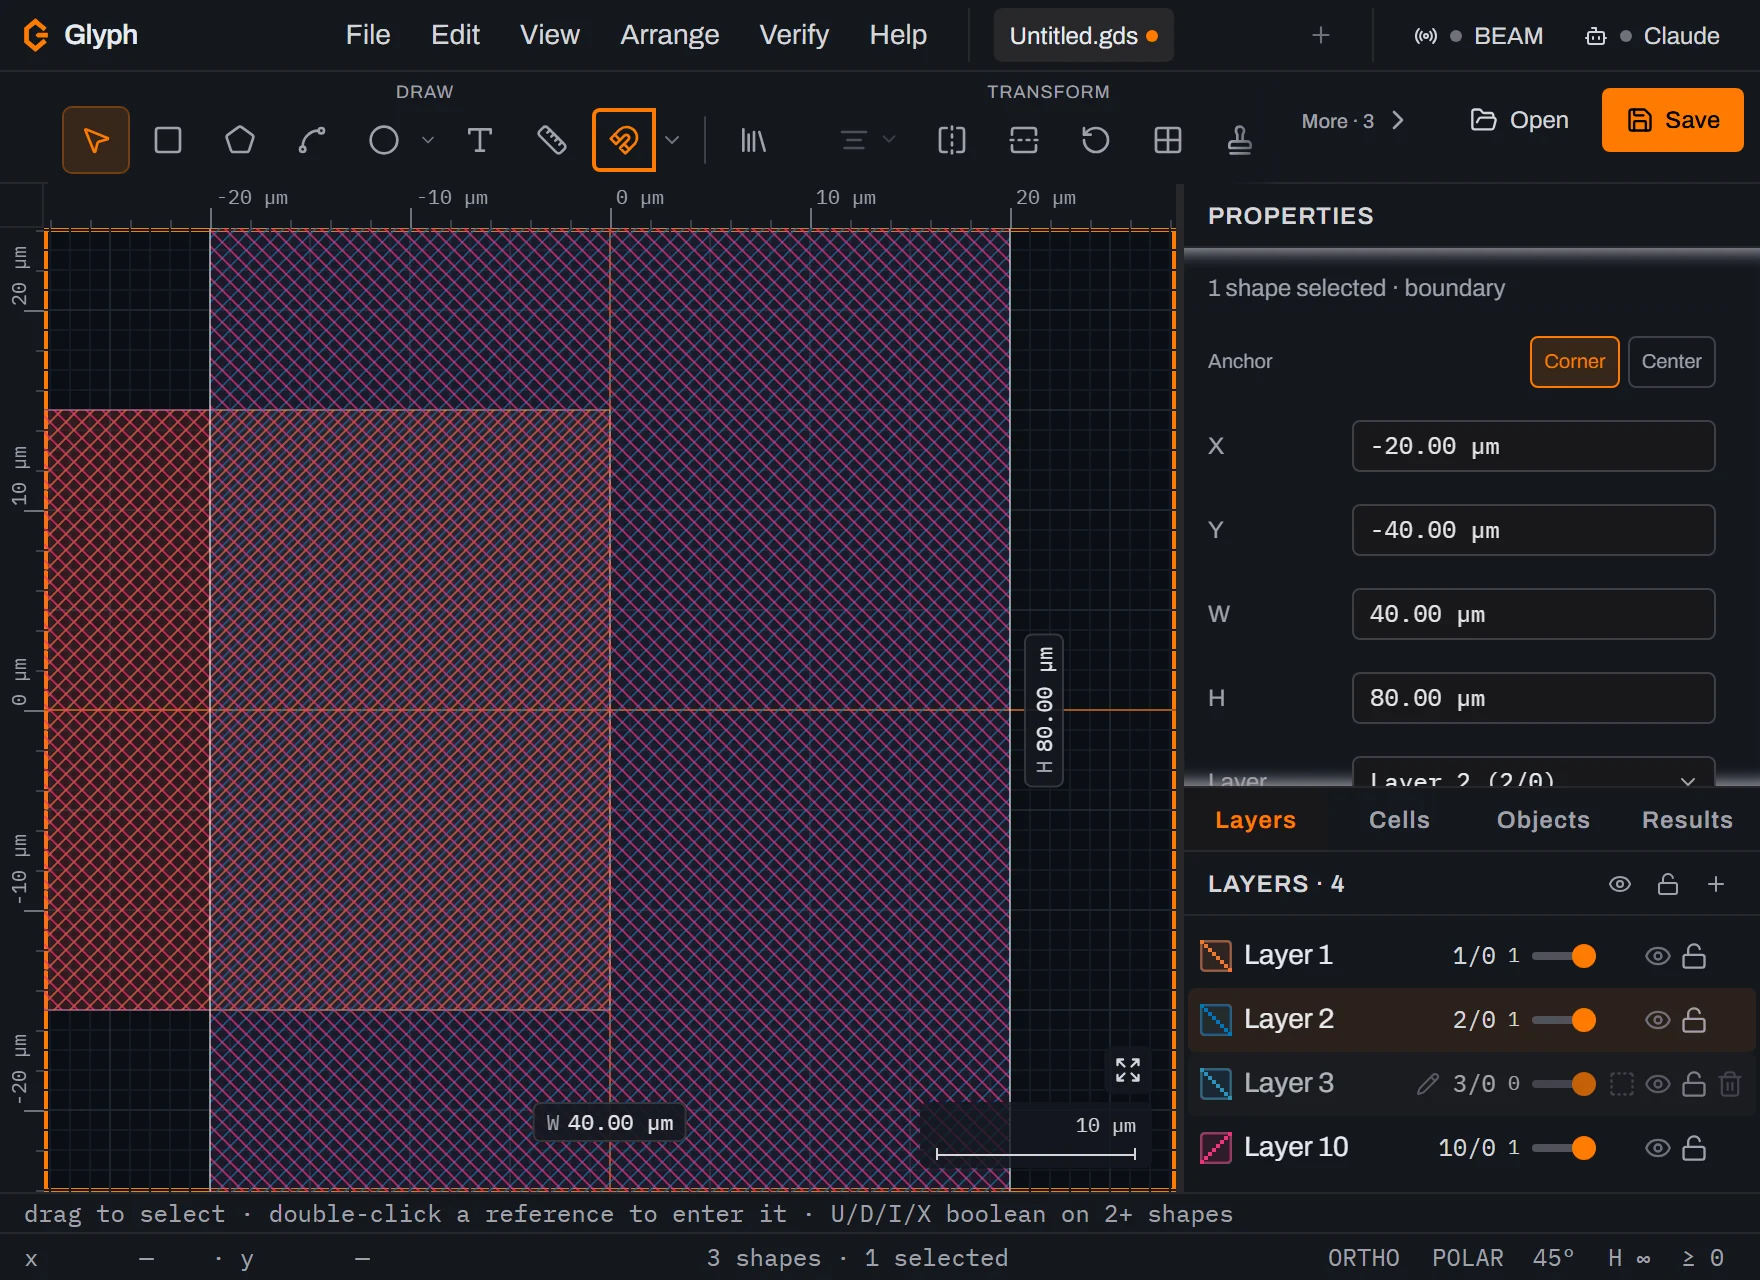Rename Layer 3 with pencil icon
The width and height of the screenshot is (1760, 1280).
point(1428,1084)
